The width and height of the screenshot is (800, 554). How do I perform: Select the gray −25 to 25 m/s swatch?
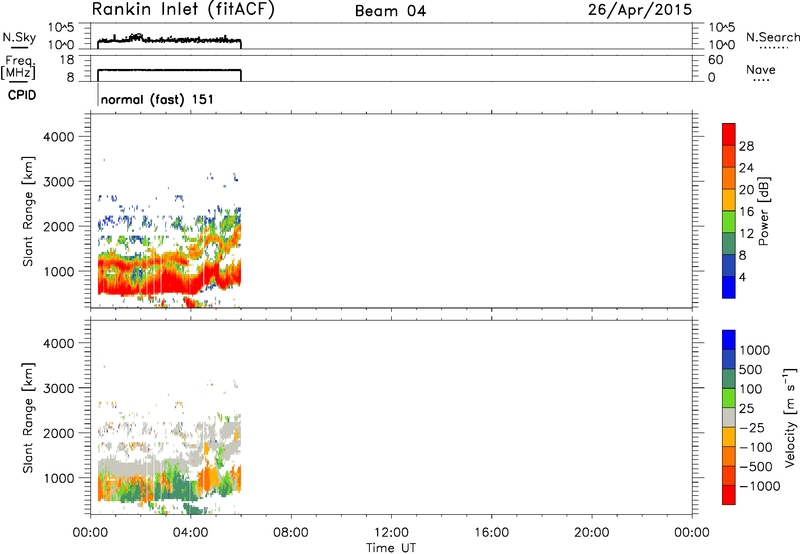click(x=729, y=417)
